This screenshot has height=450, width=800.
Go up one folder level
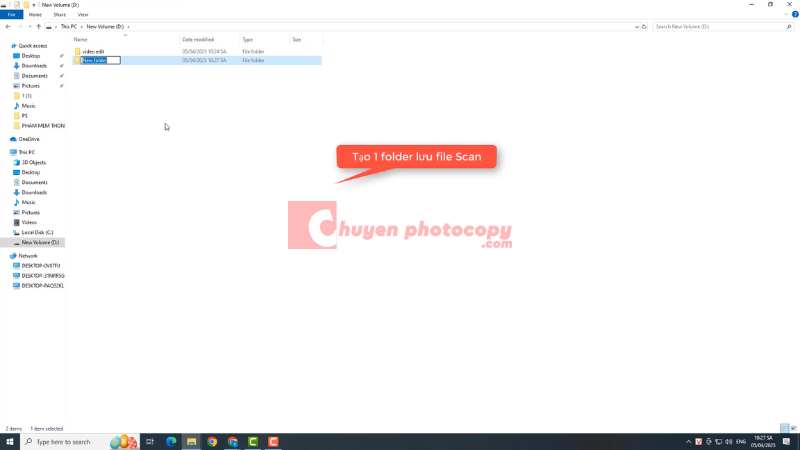[x=39, y=27]
